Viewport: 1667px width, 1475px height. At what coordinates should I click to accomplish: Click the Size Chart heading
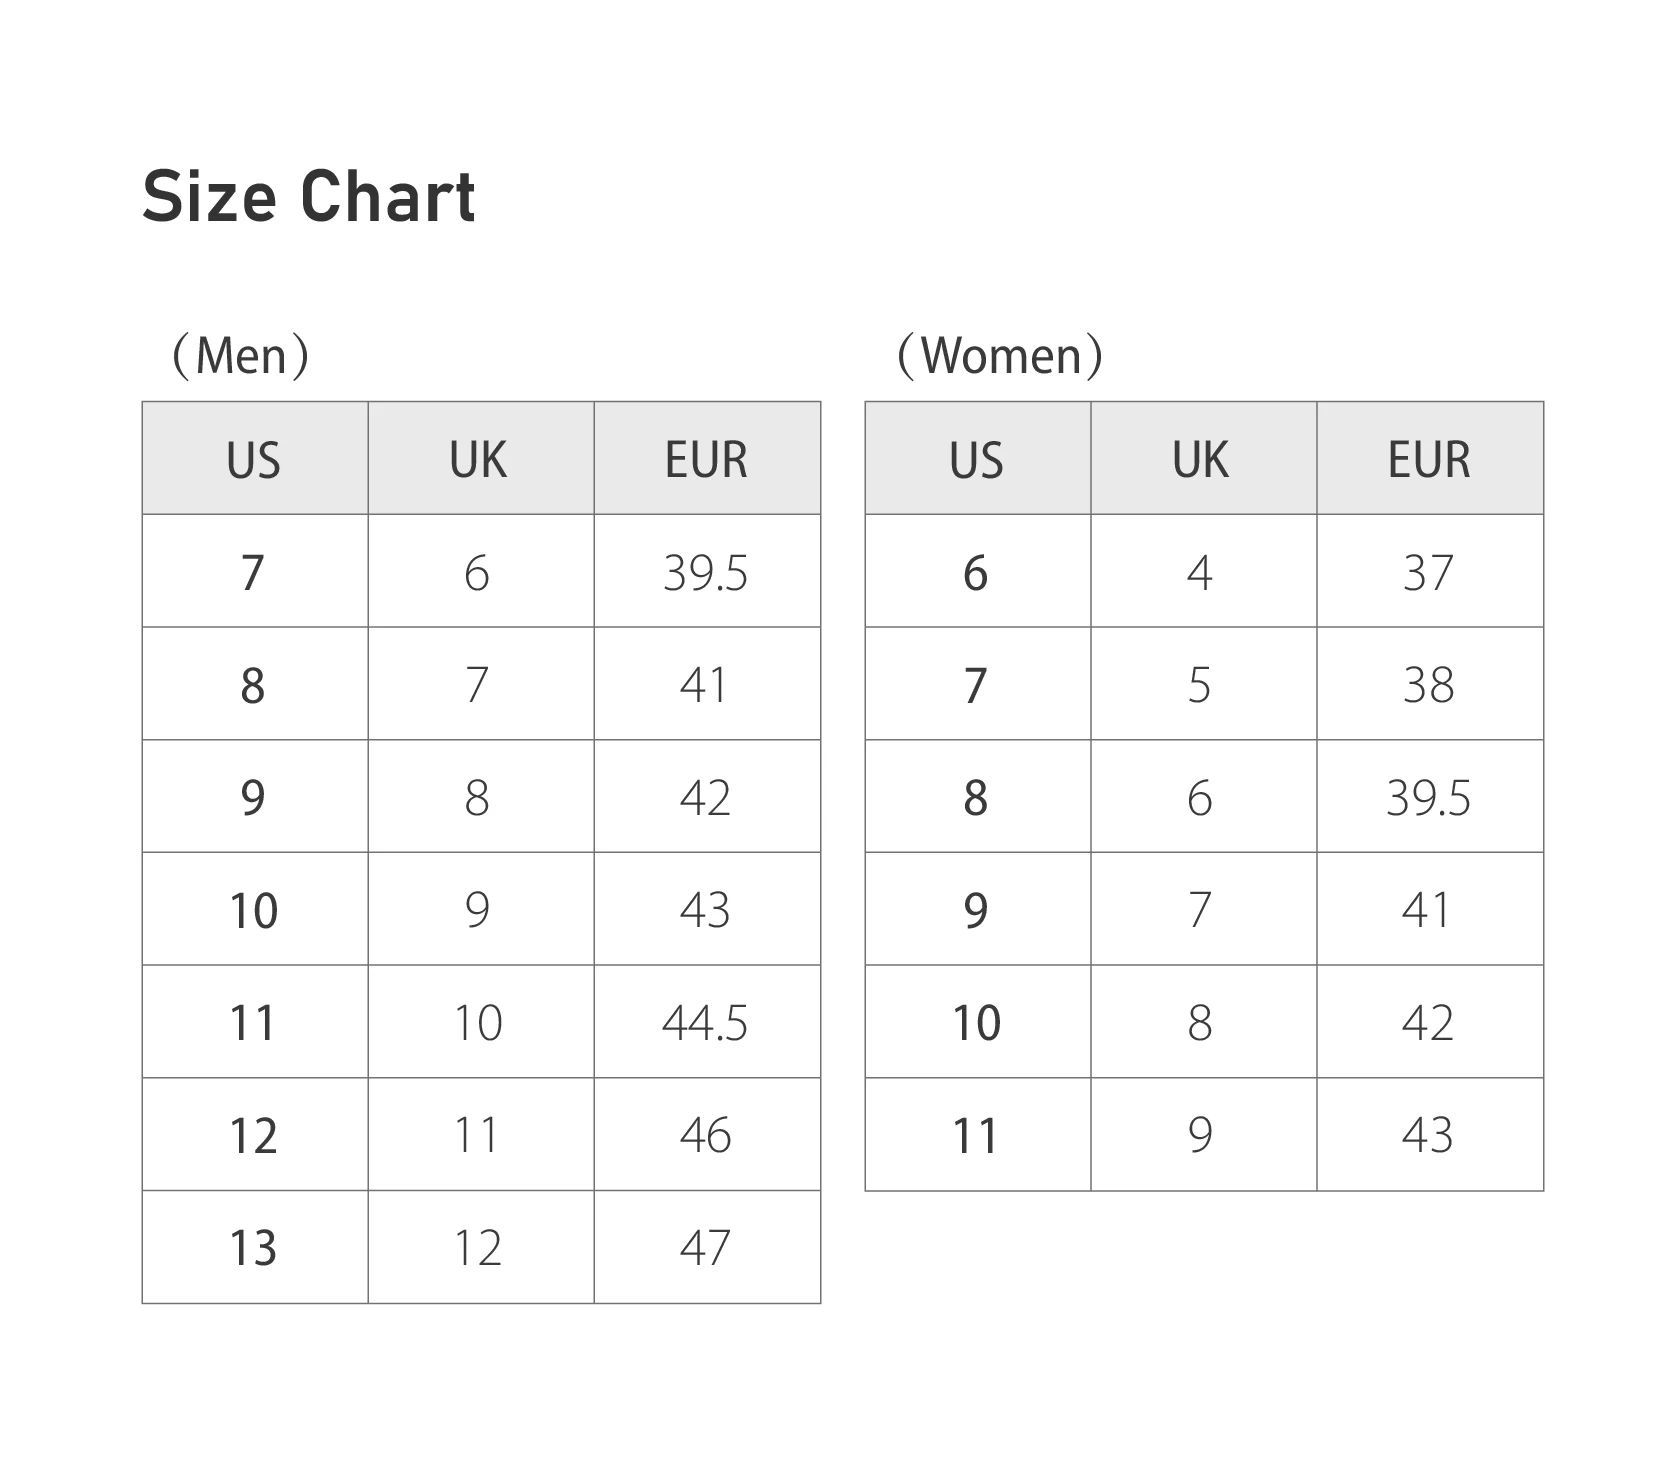coord(308,196)
